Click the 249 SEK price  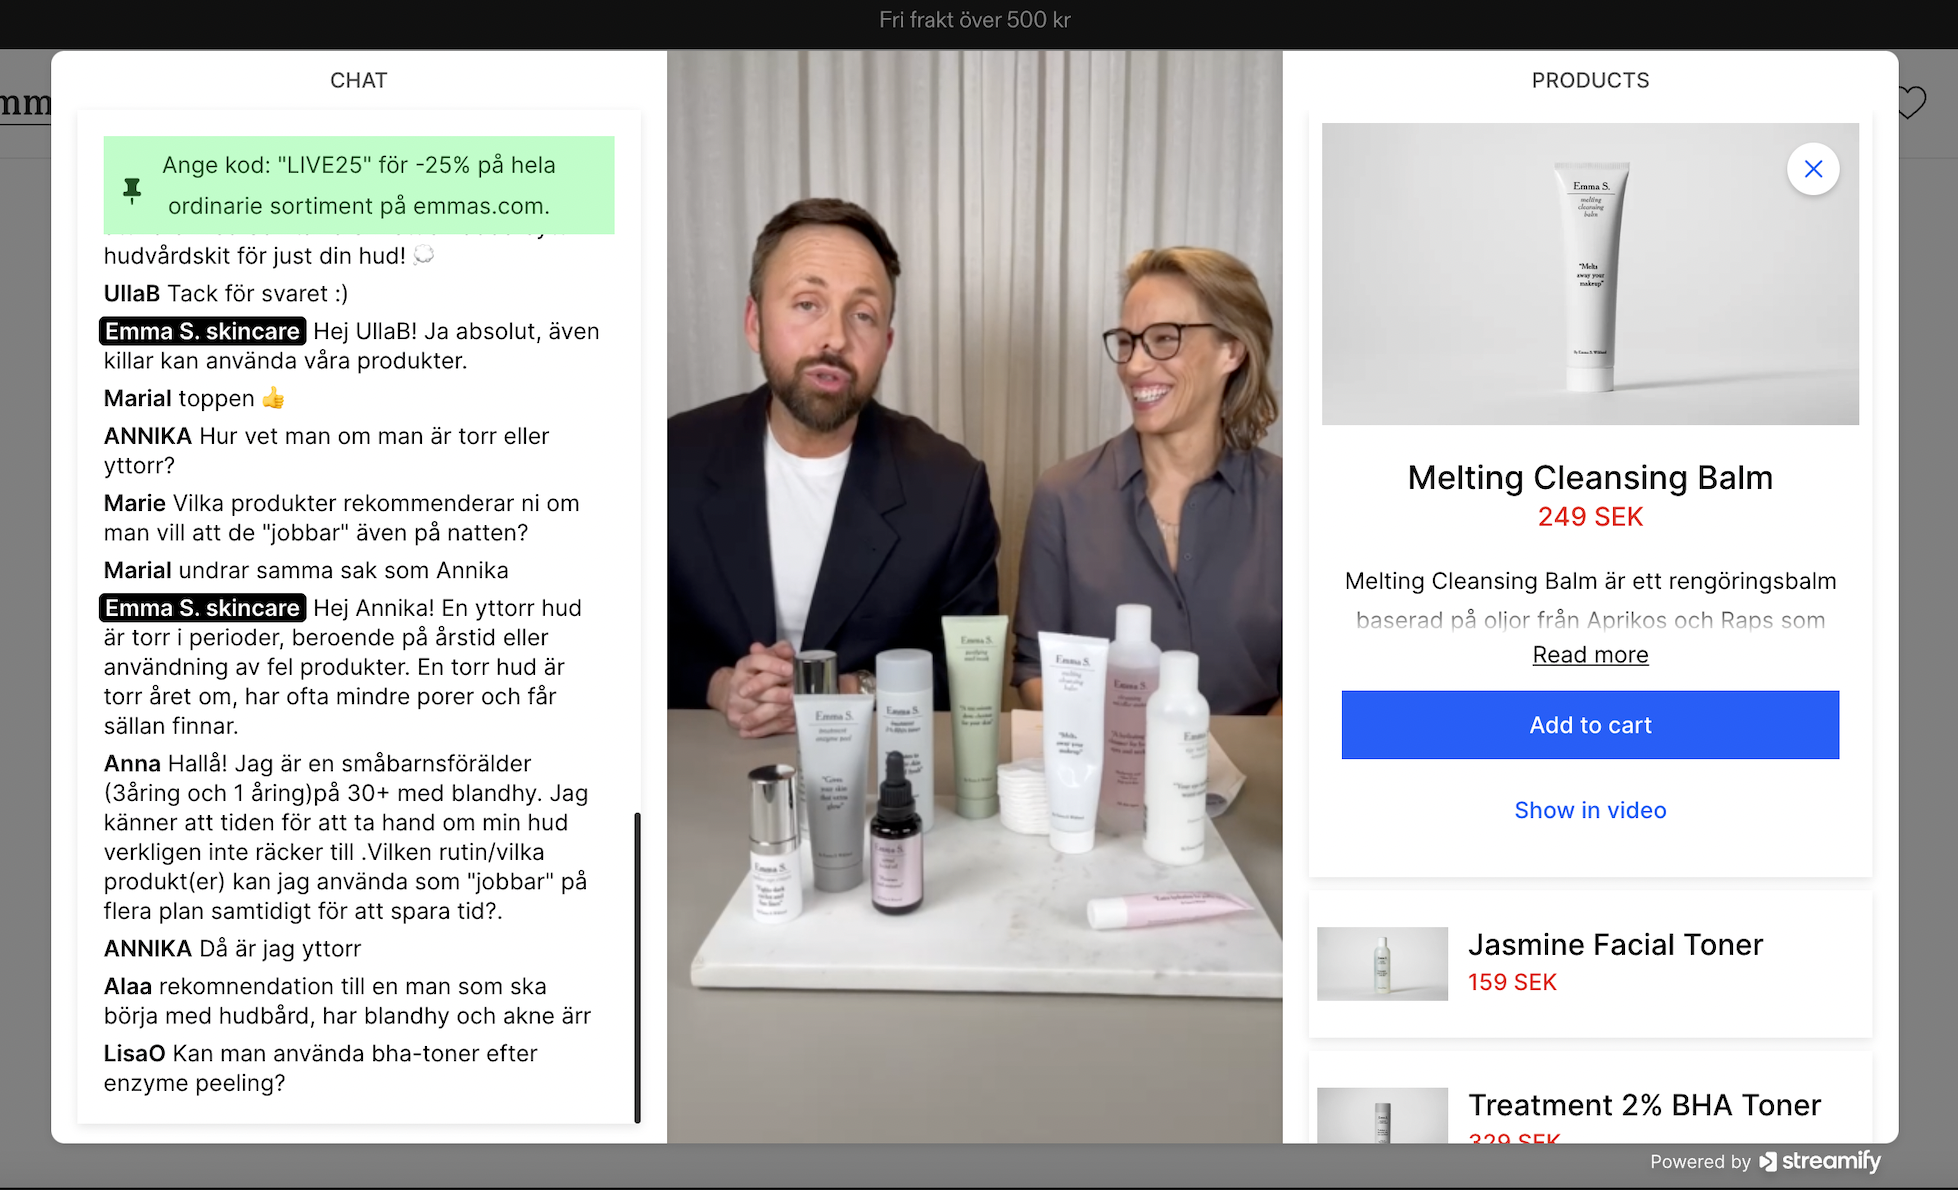(1590, 517)
